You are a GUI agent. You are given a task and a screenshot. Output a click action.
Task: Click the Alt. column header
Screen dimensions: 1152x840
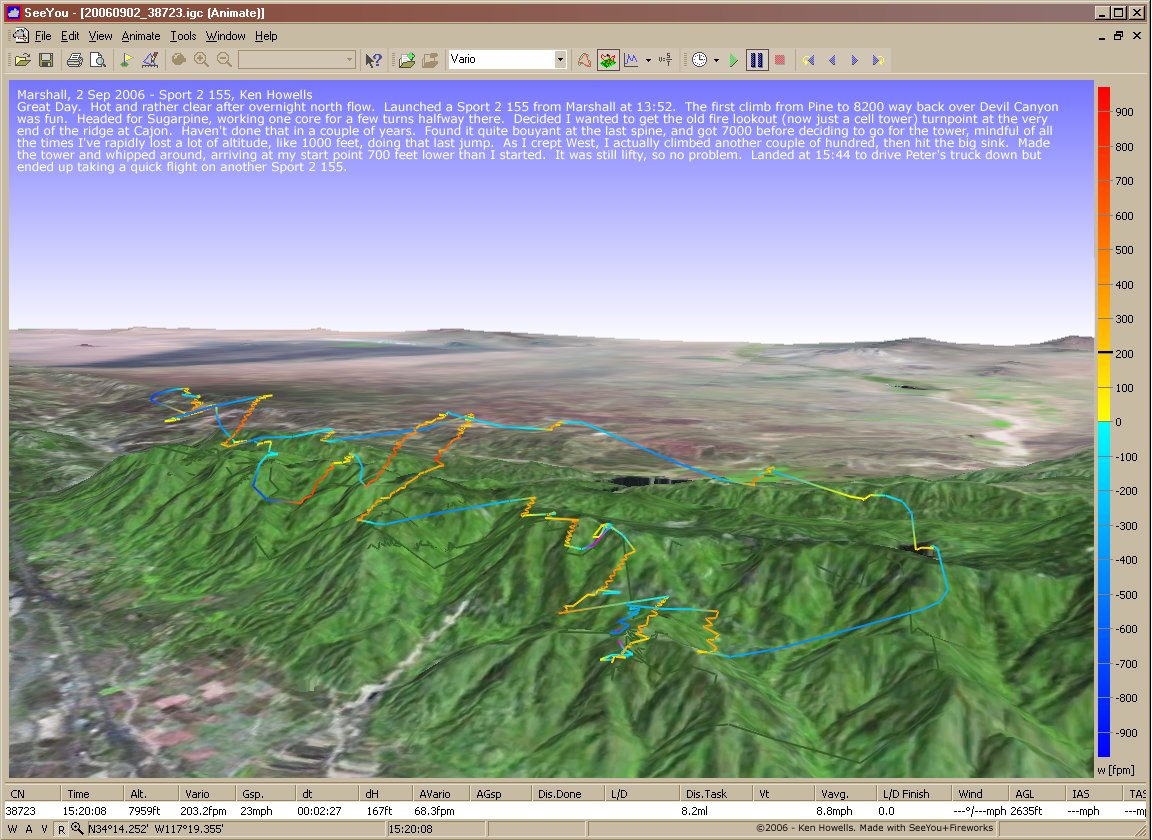coord(139,793)
